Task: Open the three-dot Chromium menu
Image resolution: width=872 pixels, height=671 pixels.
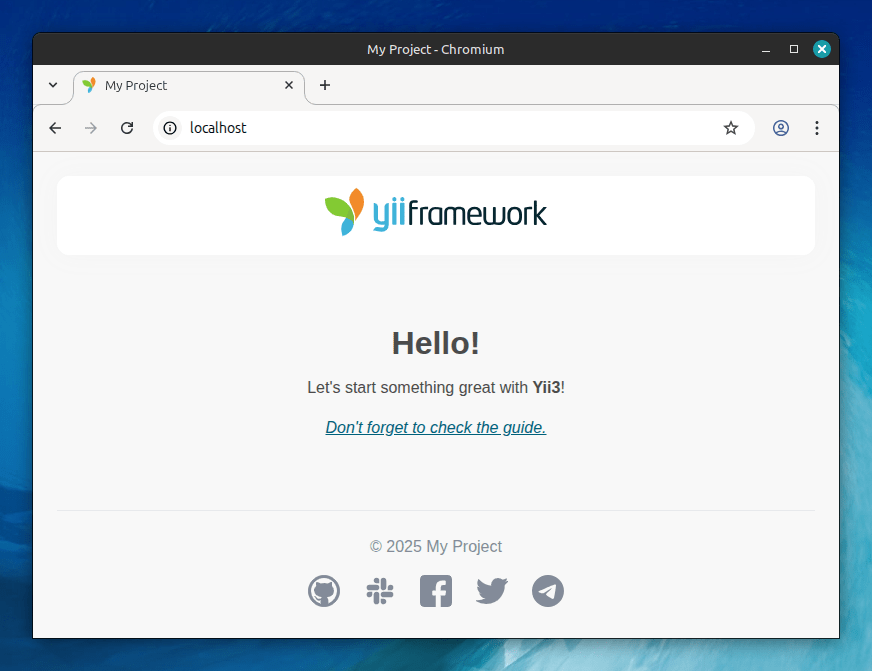Action: coord(817,128)
